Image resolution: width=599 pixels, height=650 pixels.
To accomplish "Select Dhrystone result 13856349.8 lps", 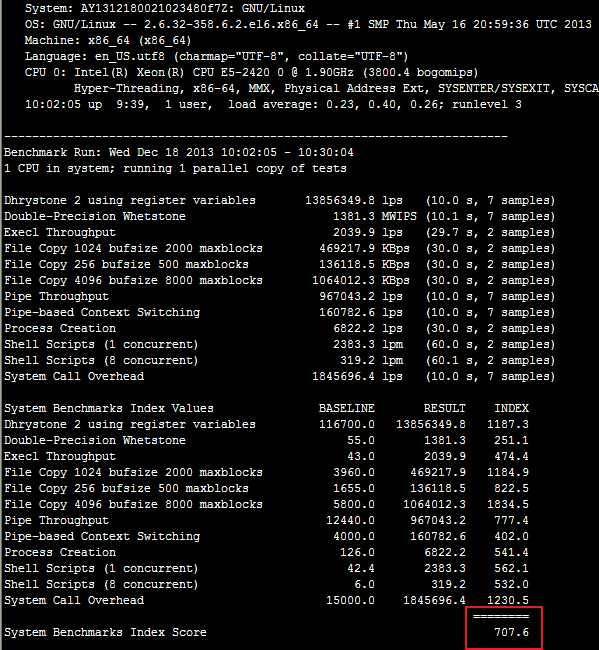I will click(354, 200).
